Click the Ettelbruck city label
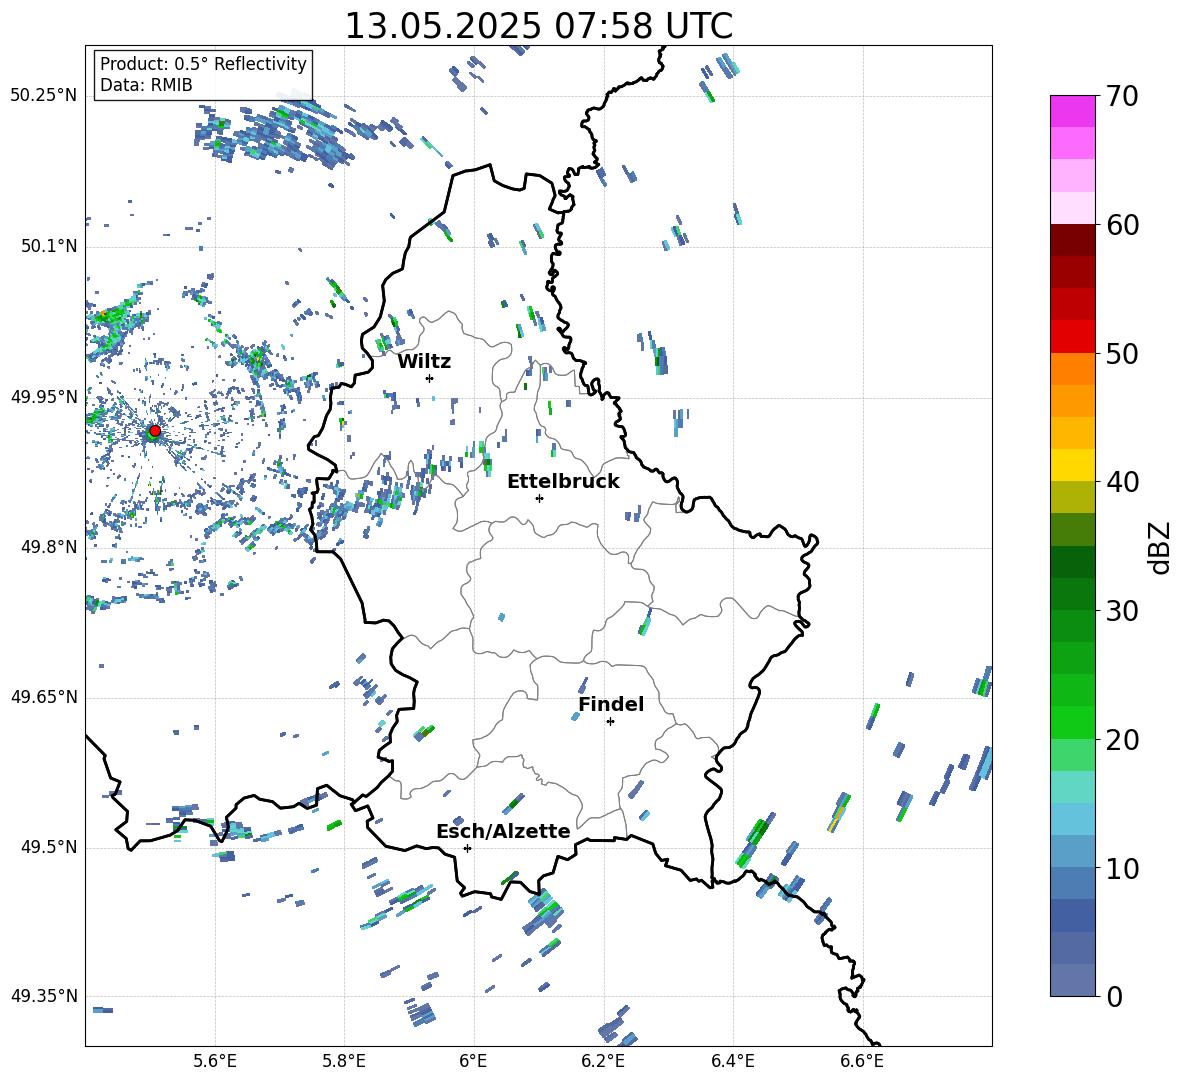This screenshot has height=1081, width=1184. pyautogui.click(x=563, y=482)
